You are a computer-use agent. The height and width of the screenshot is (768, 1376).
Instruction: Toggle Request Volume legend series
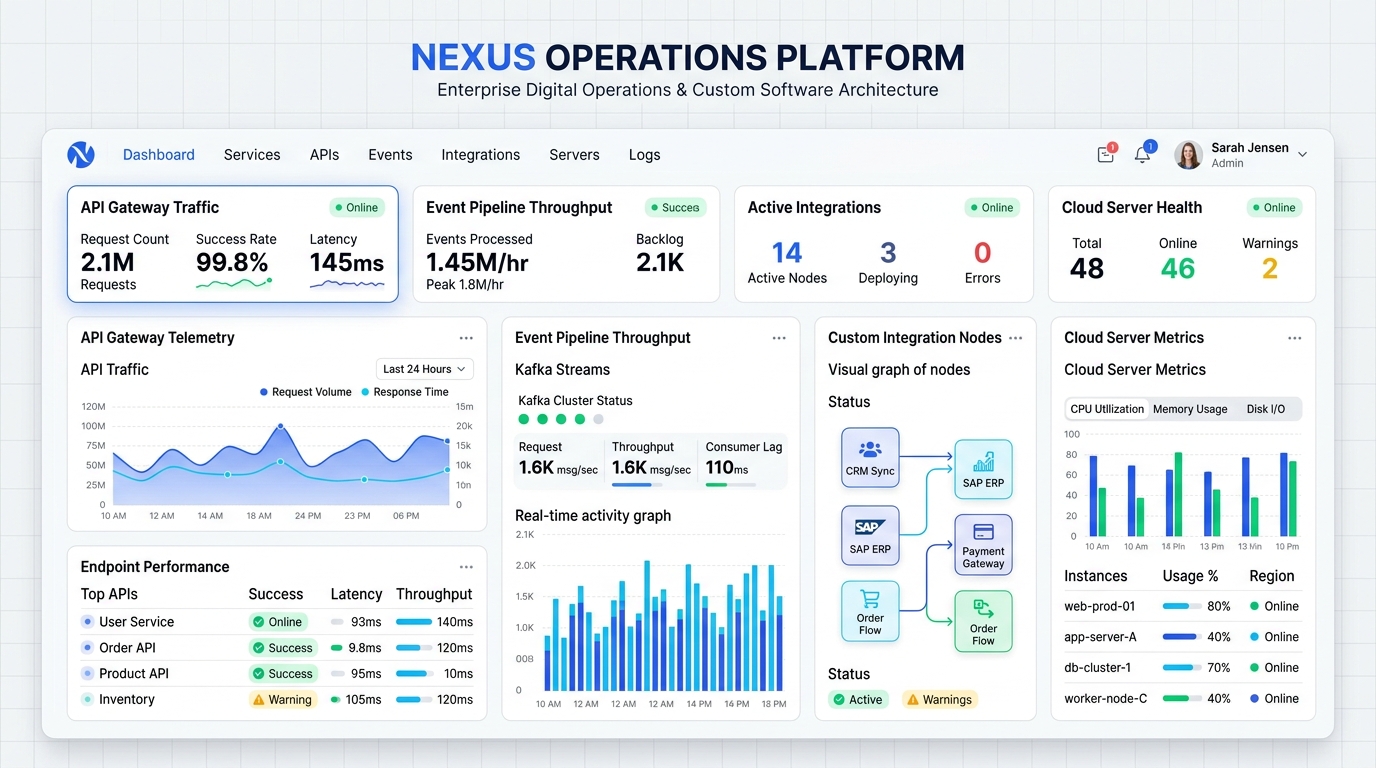305,392
